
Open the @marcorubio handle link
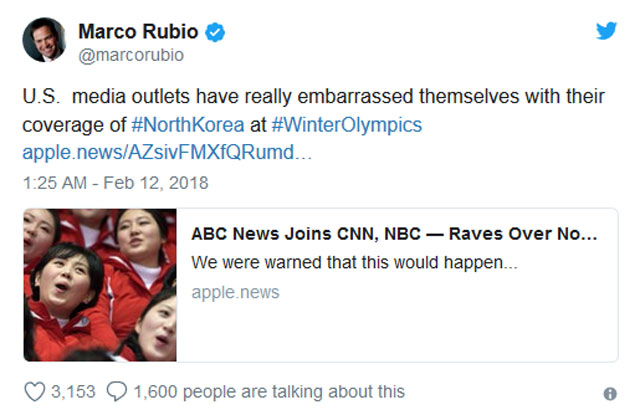(130, 55)
